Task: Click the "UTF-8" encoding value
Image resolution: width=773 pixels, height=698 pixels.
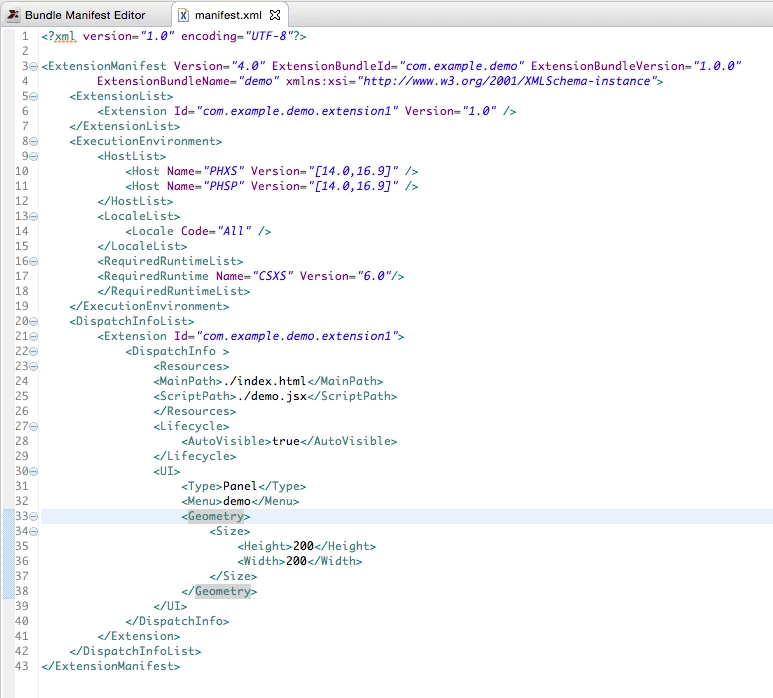Action: click(x=269, y=36)
